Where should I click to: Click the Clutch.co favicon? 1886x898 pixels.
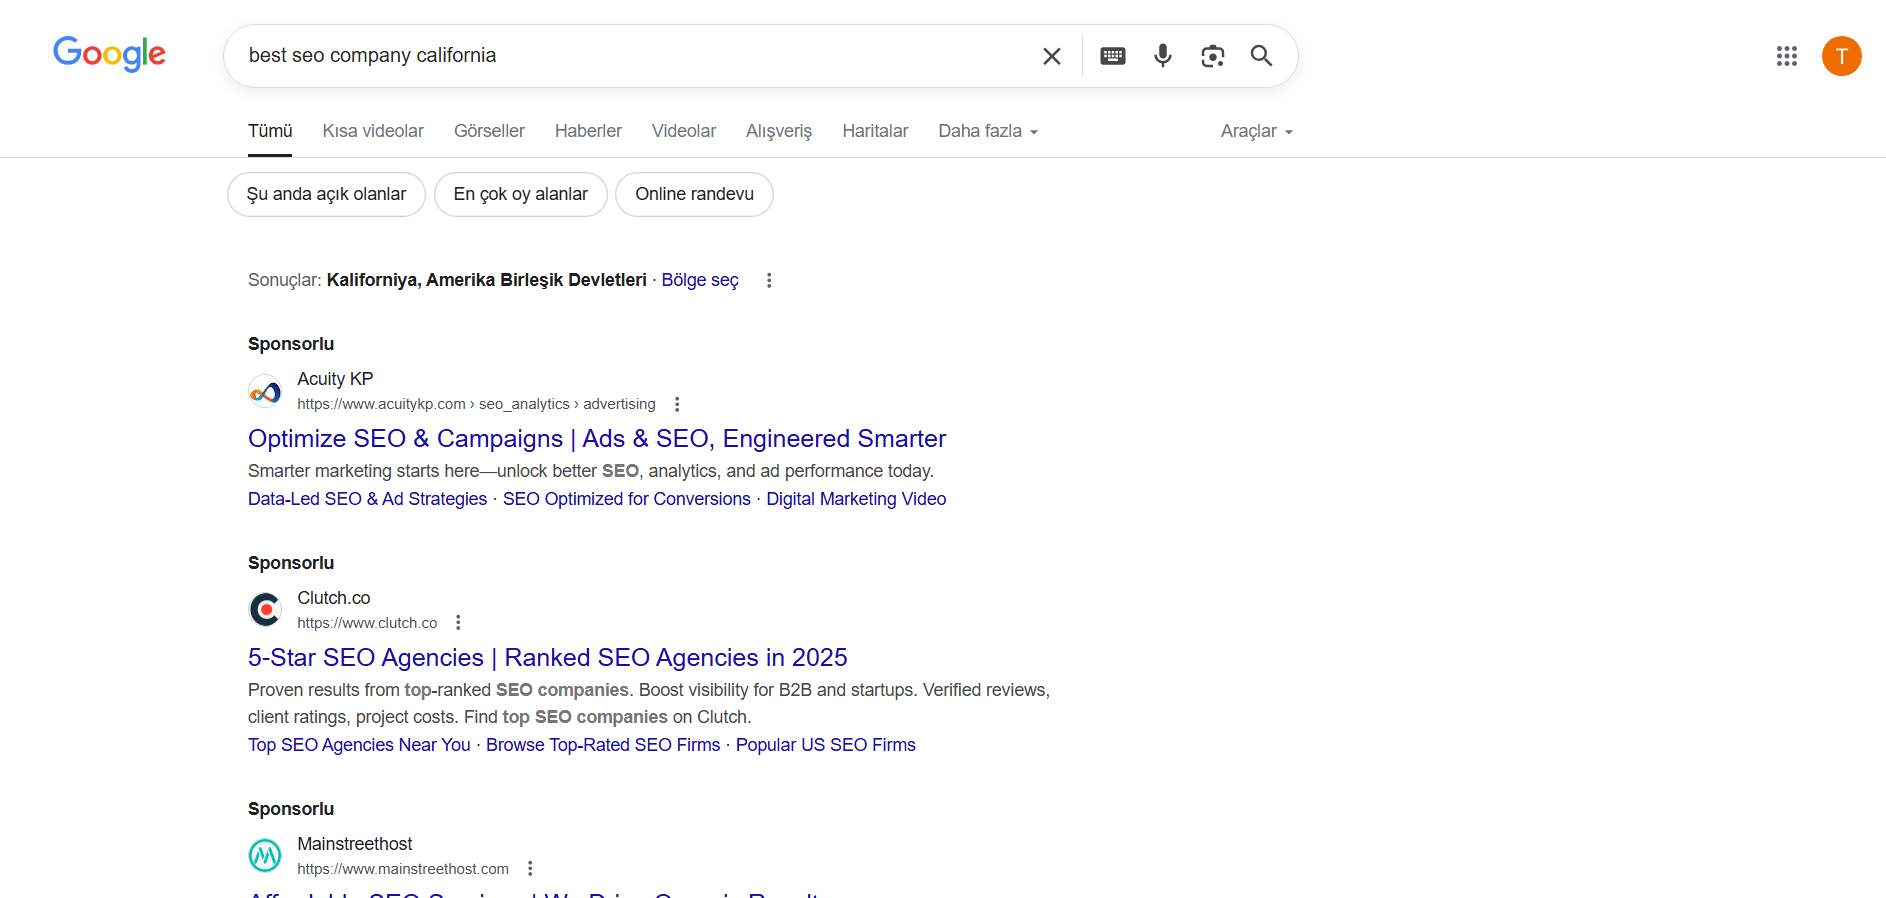265,609
